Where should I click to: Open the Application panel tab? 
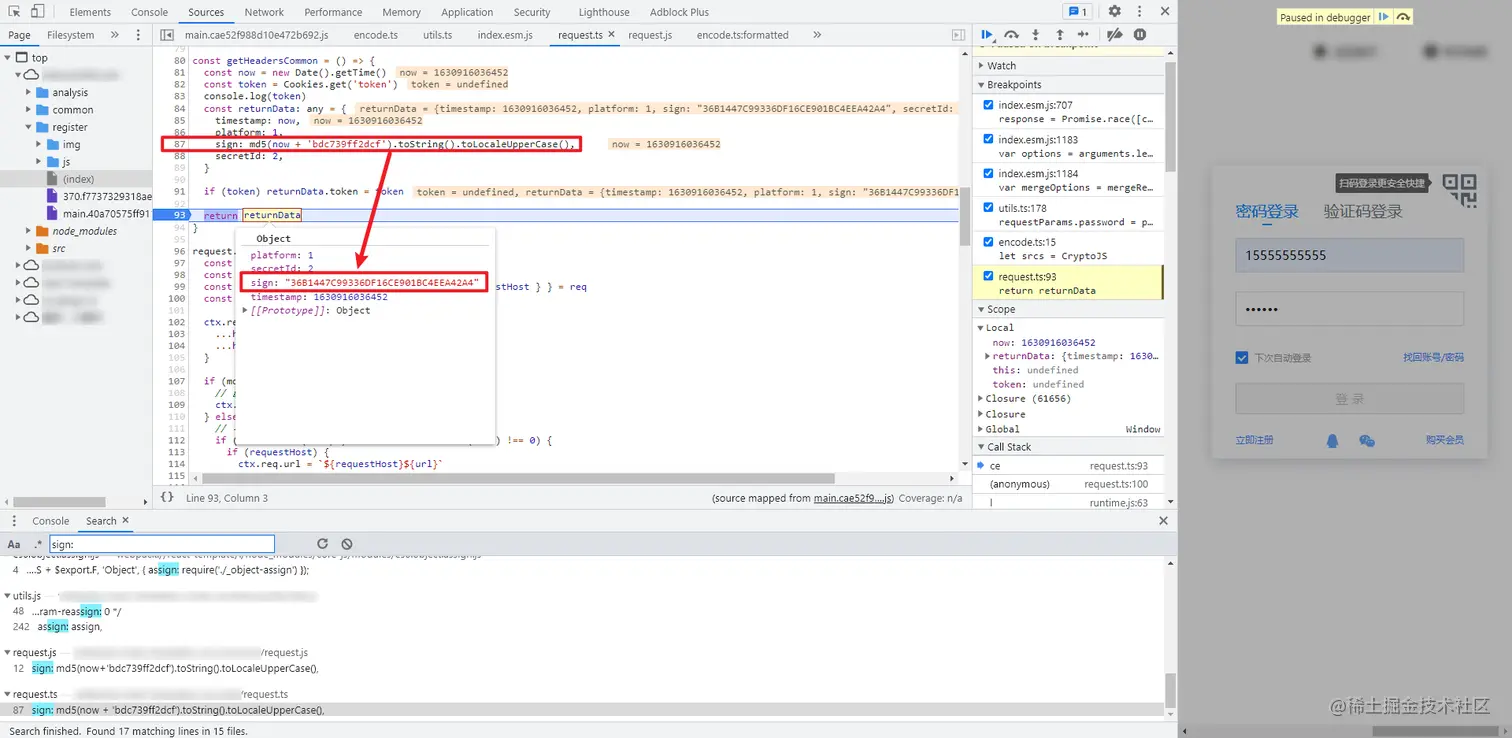[467, 12]
